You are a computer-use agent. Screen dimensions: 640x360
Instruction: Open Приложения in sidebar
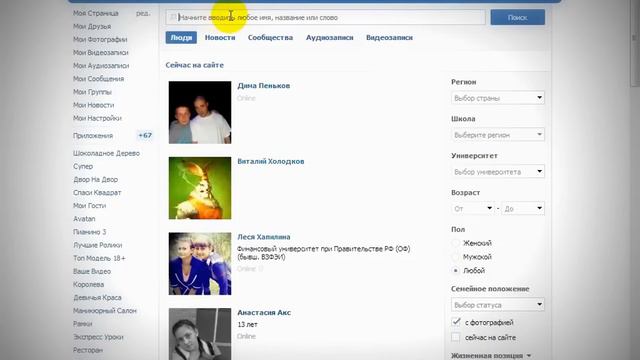[x=93, y=136]
